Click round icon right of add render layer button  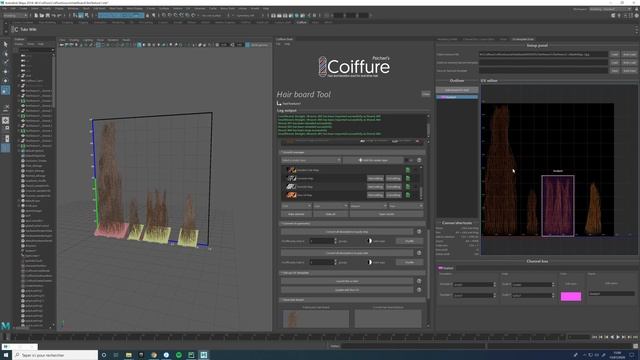pyautogui.click(x=419, y=160)
